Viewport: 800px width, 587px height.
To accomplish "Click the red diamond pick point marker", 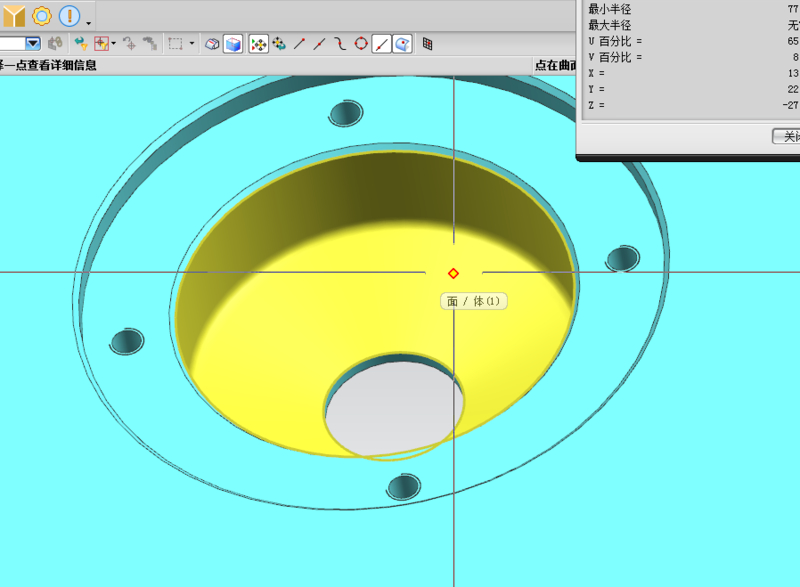I will 453,274.
